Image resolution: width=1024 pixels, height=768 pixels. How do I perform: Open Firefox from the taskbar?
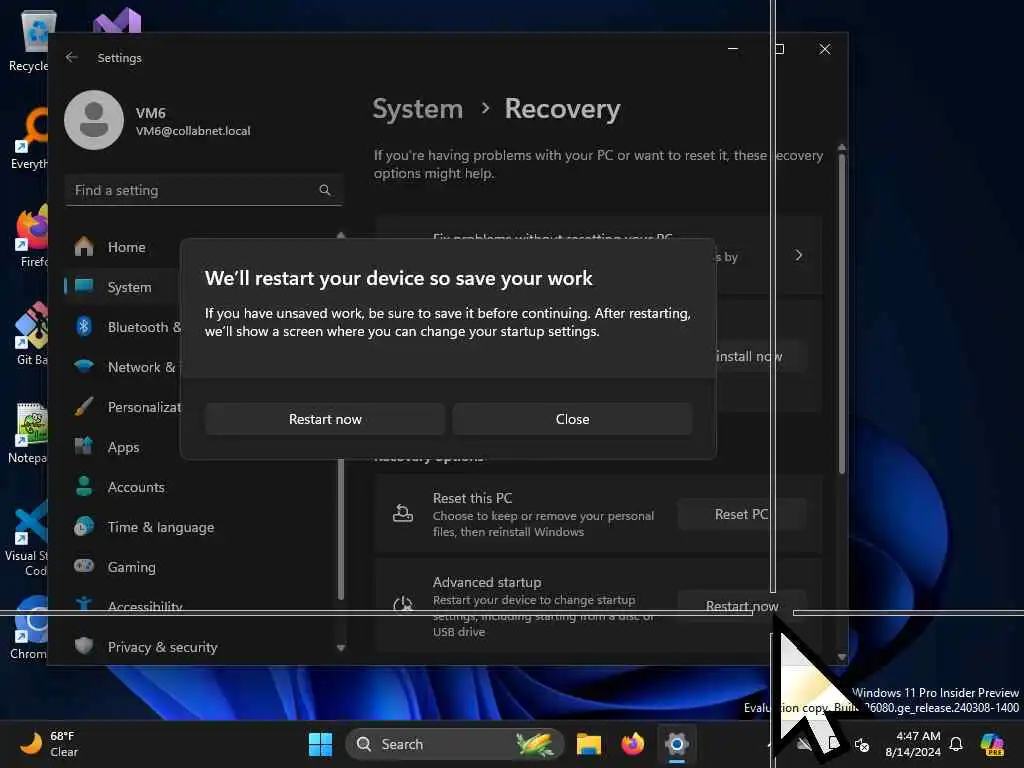click(x=632, y=744)
